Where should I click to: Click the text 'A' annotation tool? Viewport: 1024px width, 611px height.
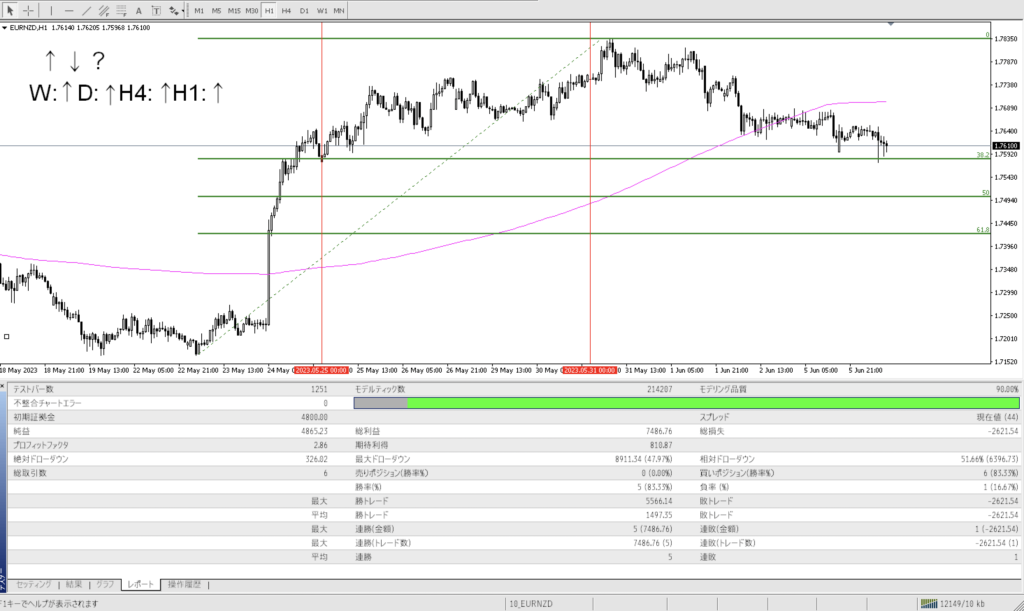139,10
